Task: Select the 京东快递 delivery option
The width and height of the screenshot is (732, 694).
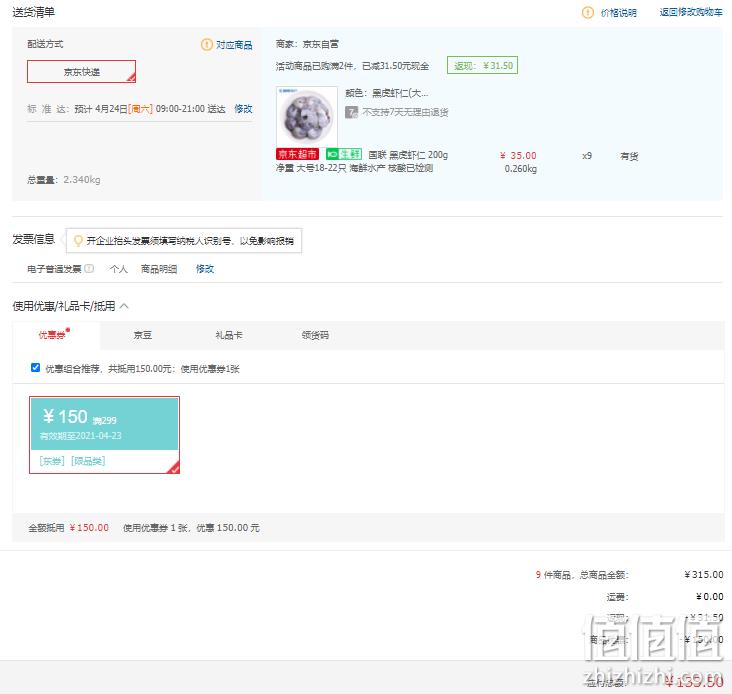Action: click(81, 72)
